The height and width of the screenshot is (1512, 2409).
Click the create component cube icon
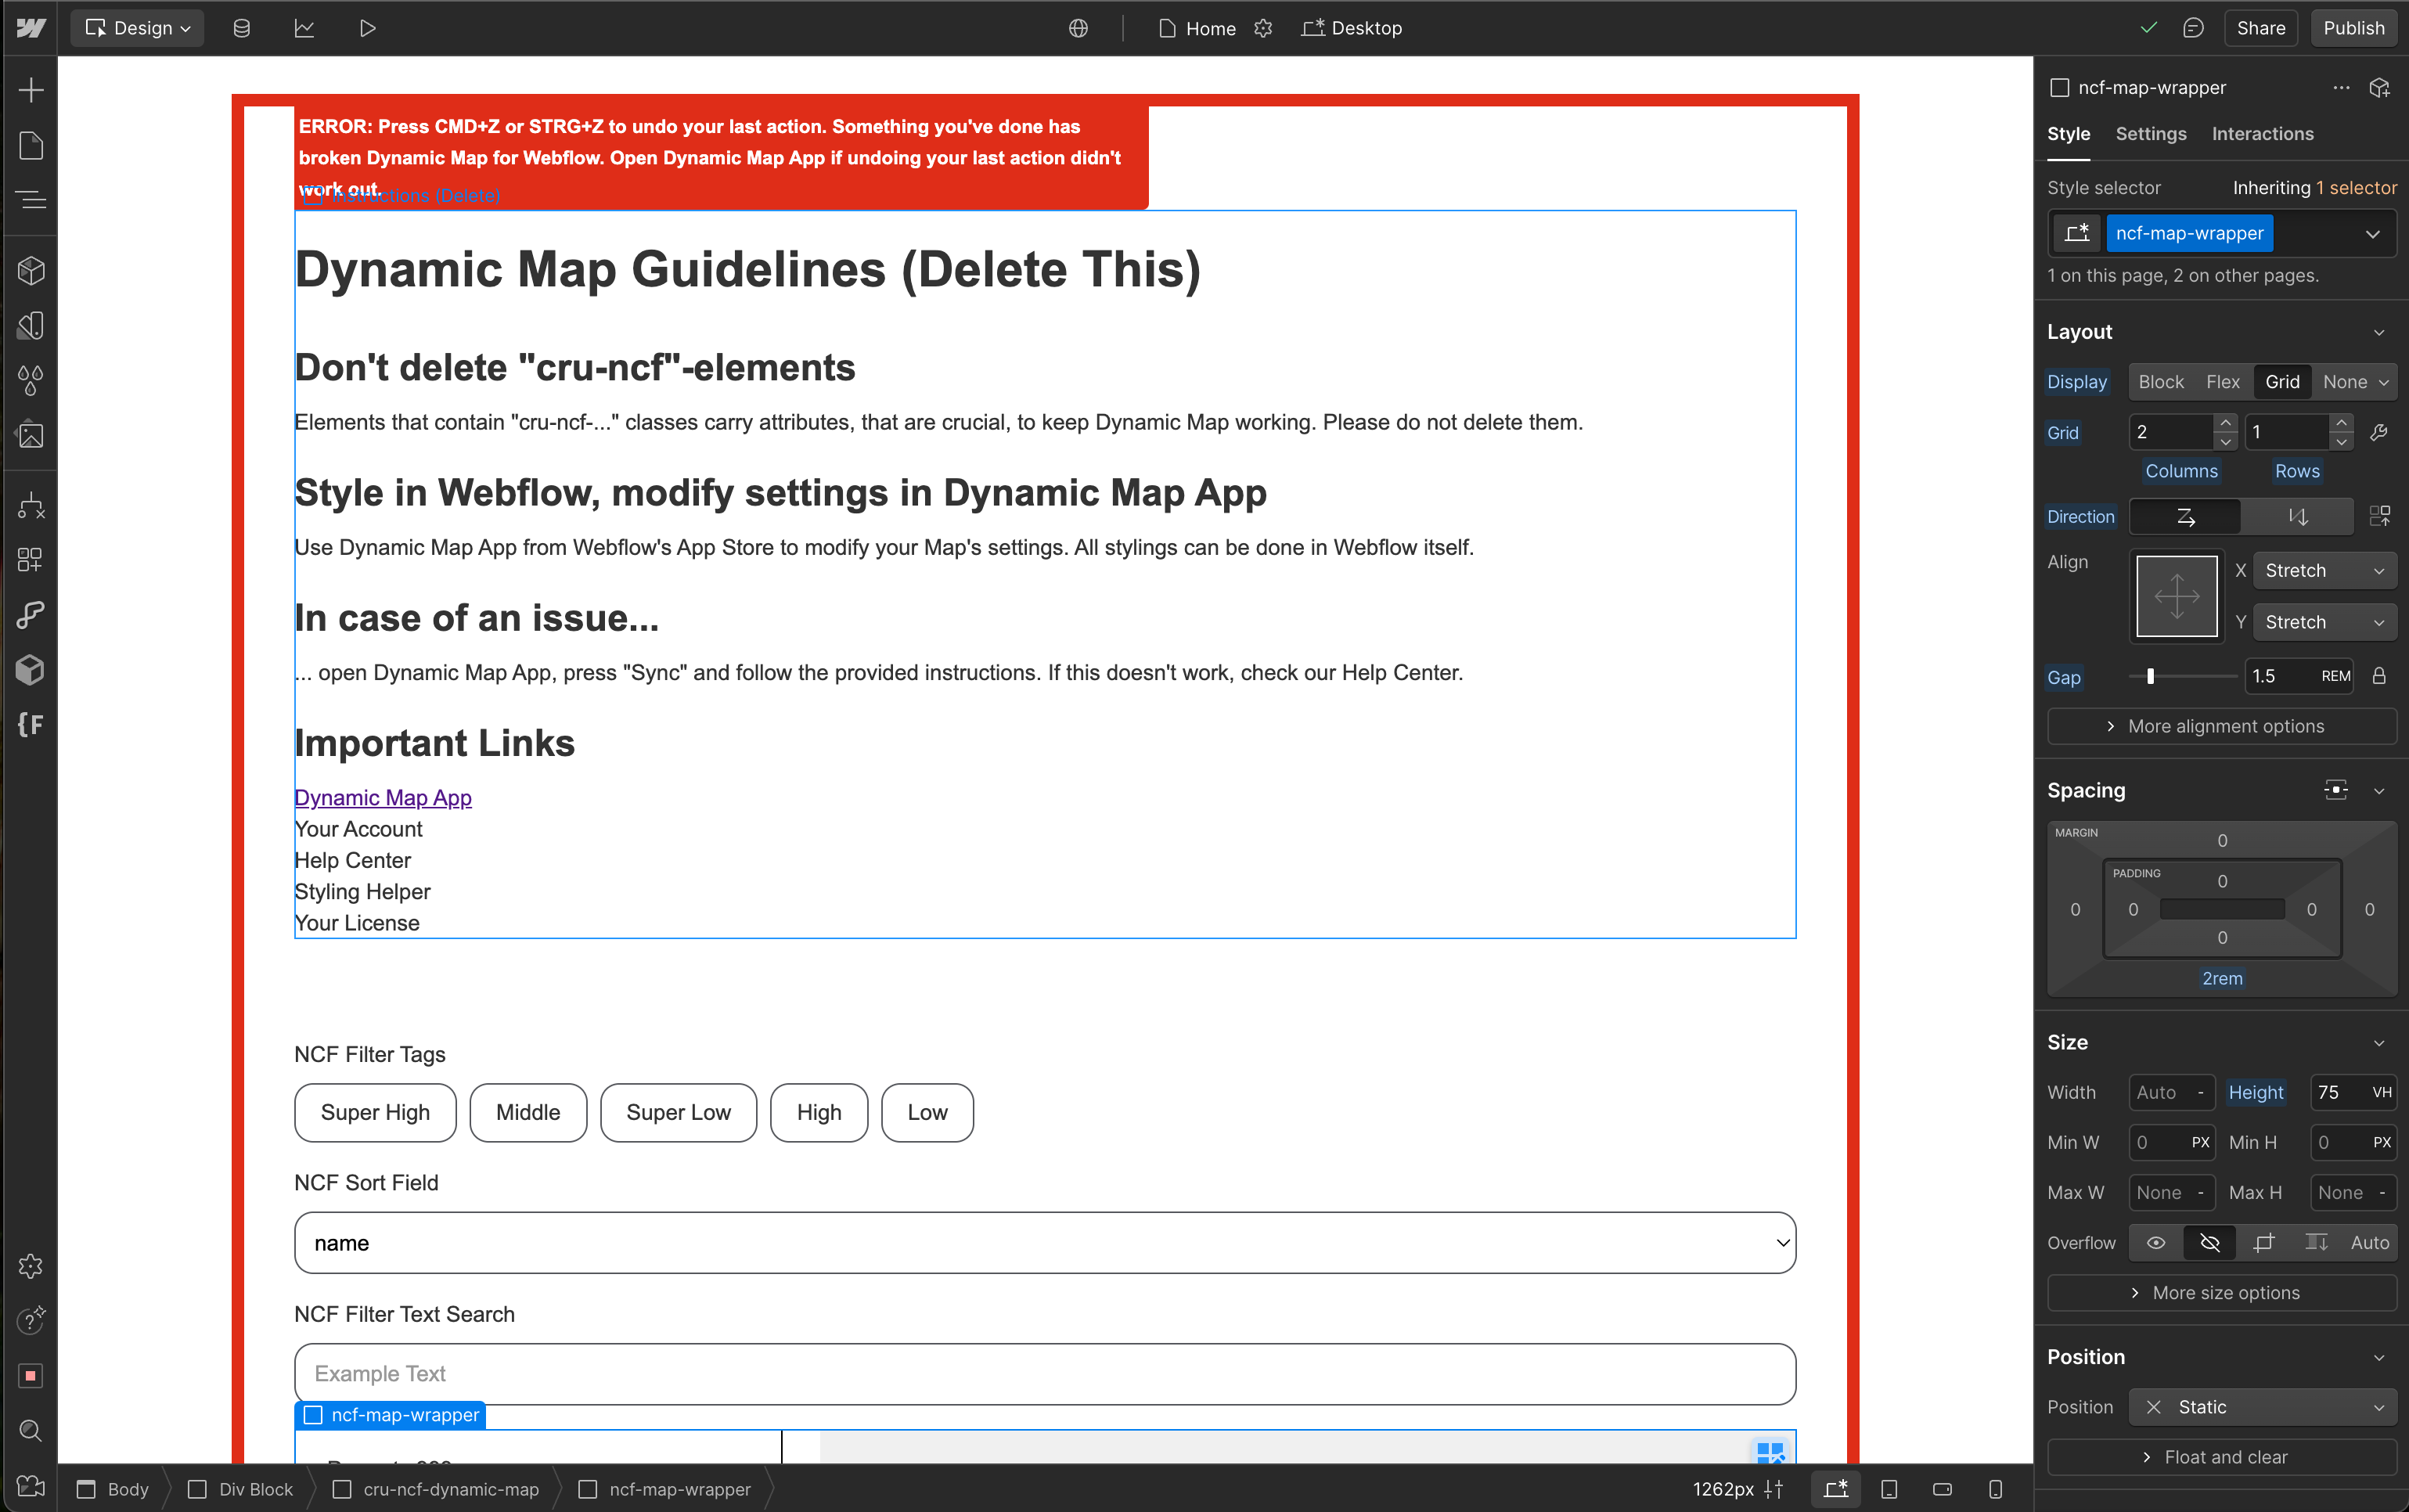click(2380, 88)
